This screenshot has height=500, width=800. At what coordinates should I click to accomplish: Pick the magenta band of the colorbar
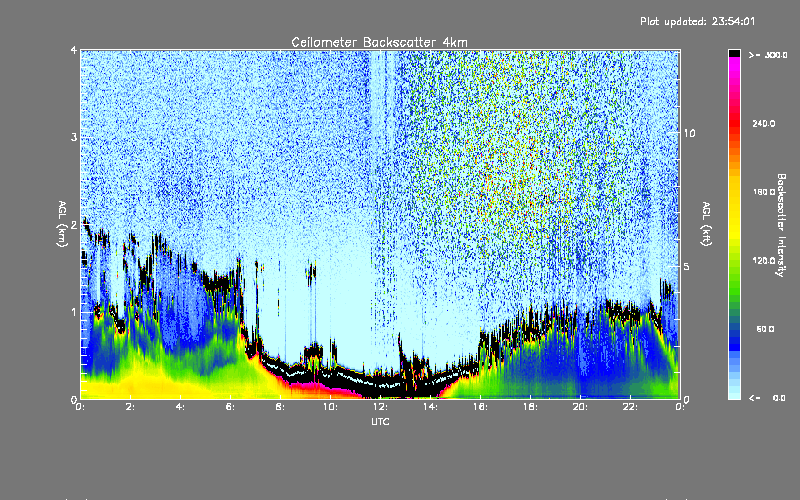734,66
